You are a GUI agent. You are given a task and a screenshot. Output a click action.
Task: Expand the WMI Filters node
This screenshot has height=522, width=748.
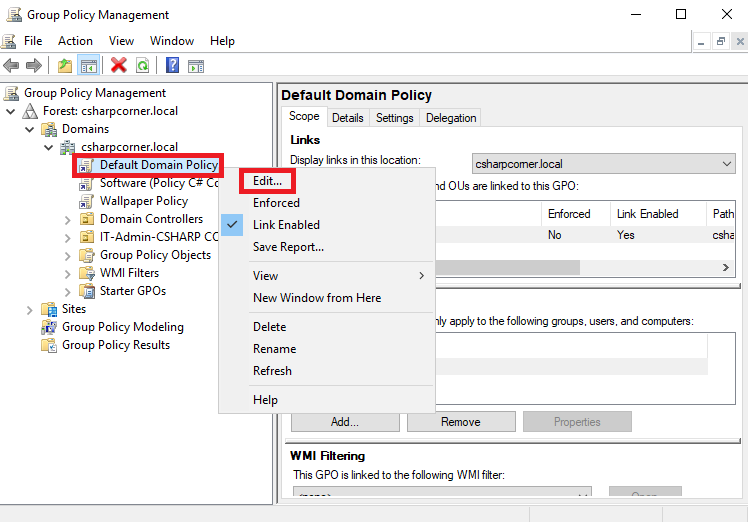click(x=67, y=273)
